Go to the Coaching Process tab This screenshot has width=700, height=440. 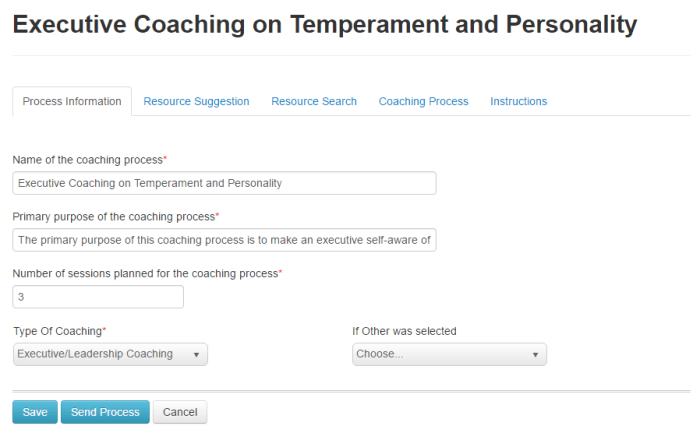(x=423, y=101)
